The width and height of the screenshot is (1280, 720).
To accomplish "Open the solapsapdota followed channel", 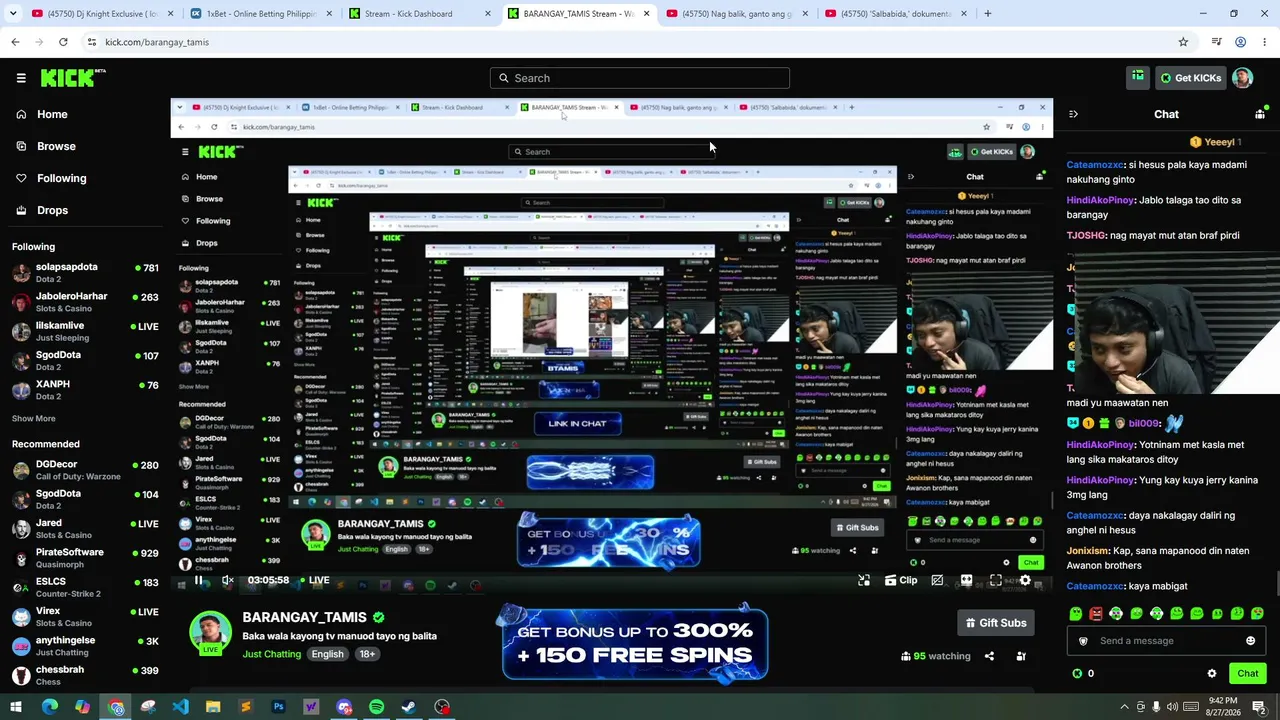I will coord(85,273).
